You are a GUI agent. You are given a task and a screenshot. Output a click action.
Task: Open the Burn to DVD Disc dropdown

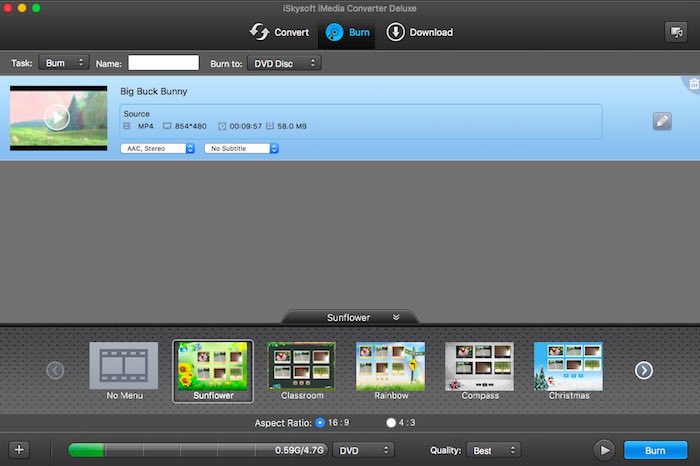(x=283, y=63)
